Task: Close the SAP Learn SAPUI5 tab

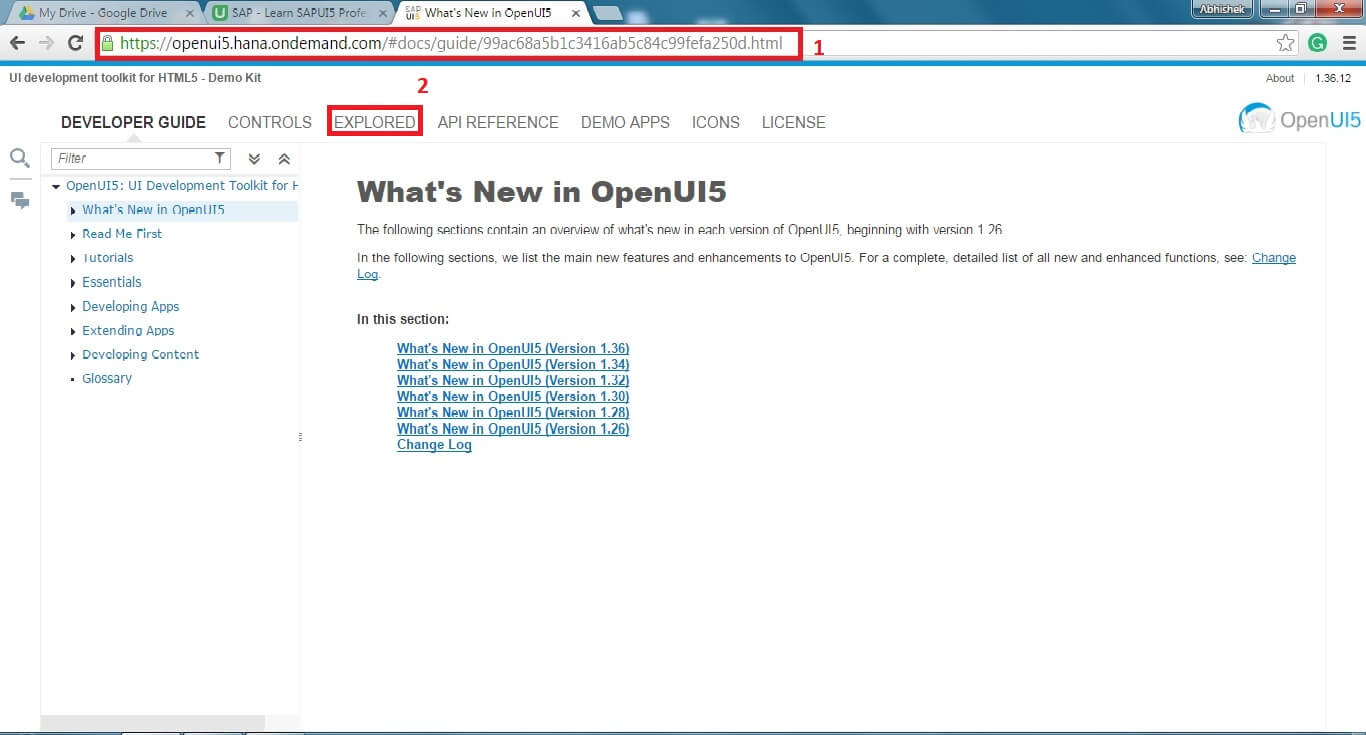Action: click(383, 14)
